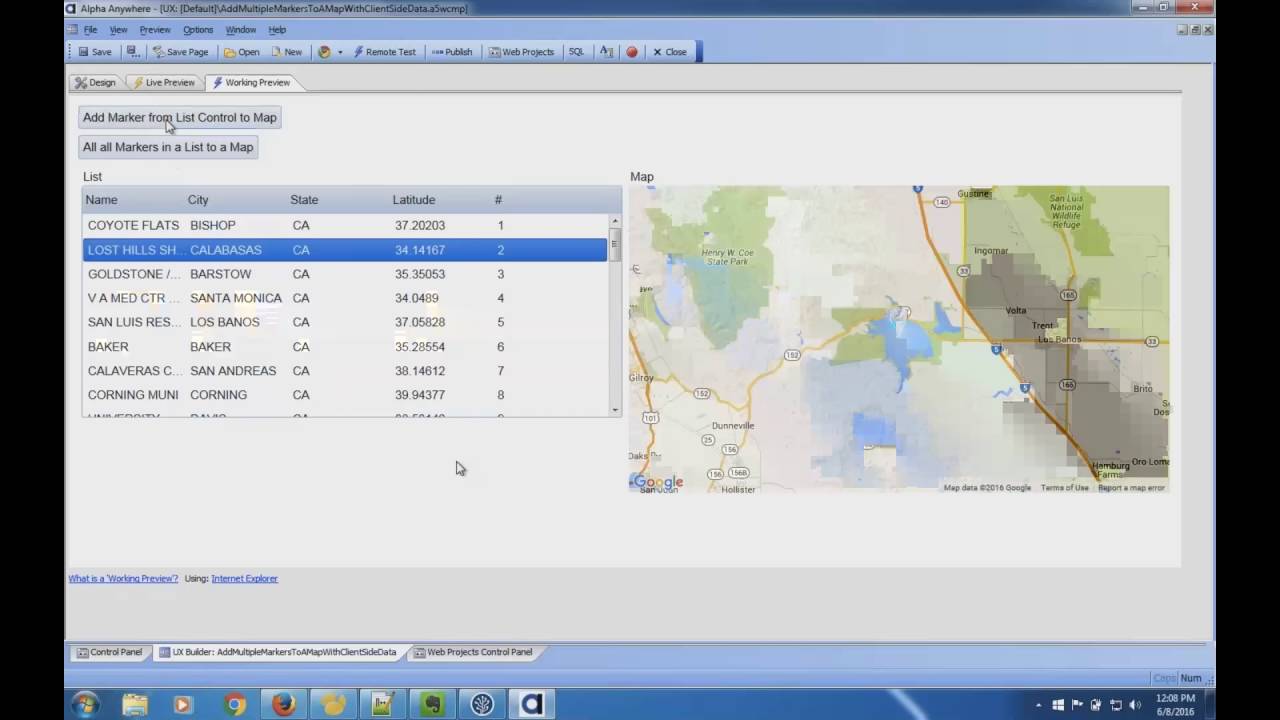1280x720 pixels.
Task: Click the list scrollbar down arrow
Action: (x=615, y=409)
